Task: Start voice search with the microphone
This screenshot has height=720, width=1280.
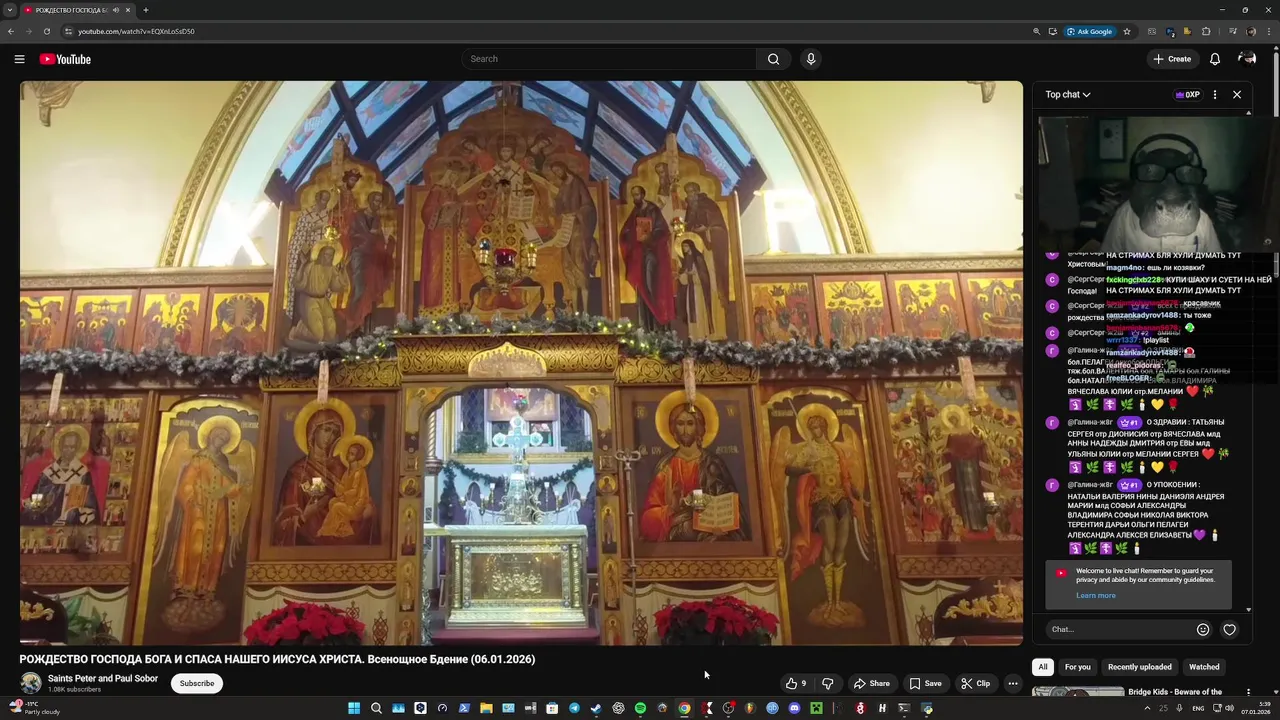Action: coord(811,59)
